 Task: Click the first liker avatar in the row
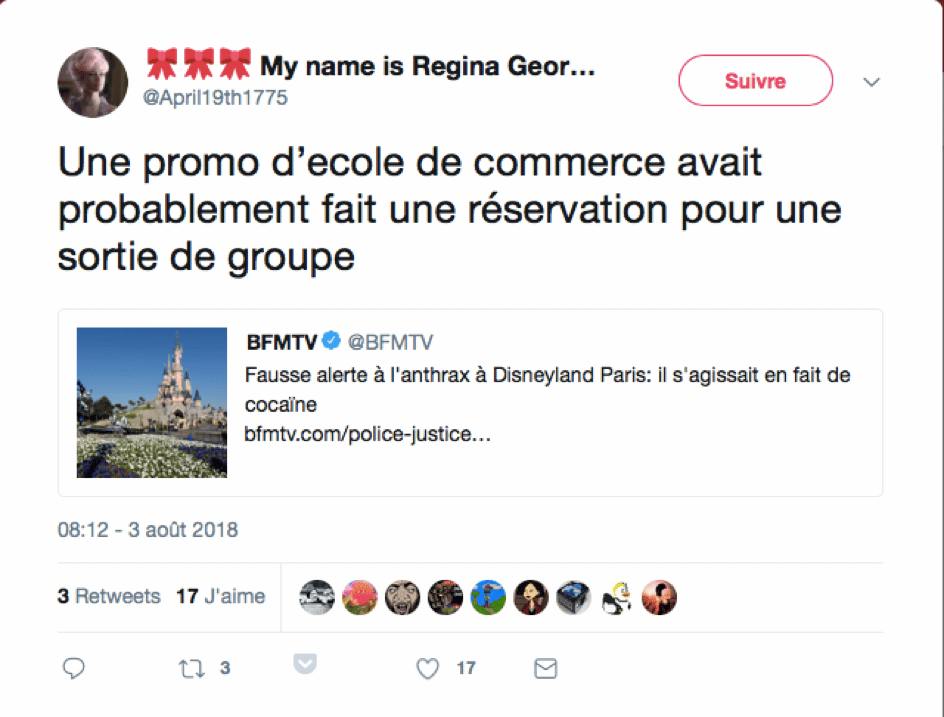tap(317, 597)
